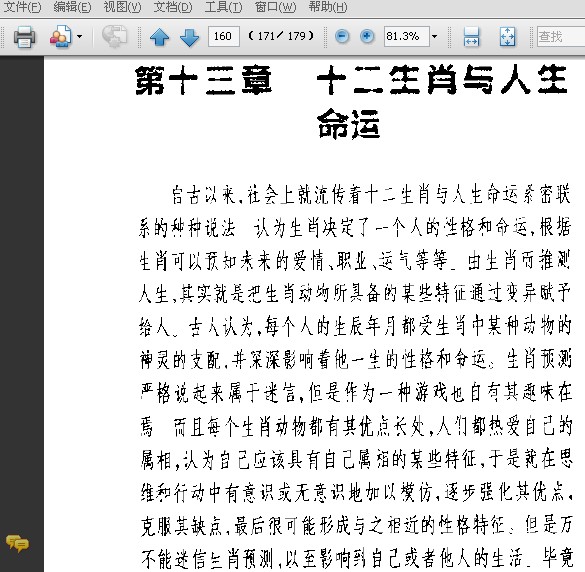Open the 视图(V) menu

[x=122, y=7]
